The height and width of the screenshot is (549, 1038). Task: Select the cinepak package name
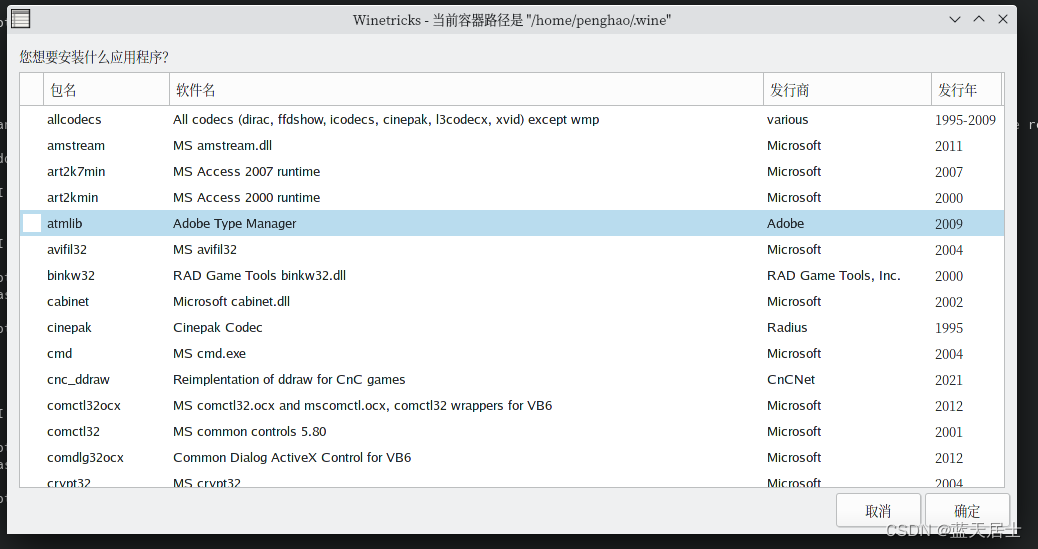tap(69, 327)
